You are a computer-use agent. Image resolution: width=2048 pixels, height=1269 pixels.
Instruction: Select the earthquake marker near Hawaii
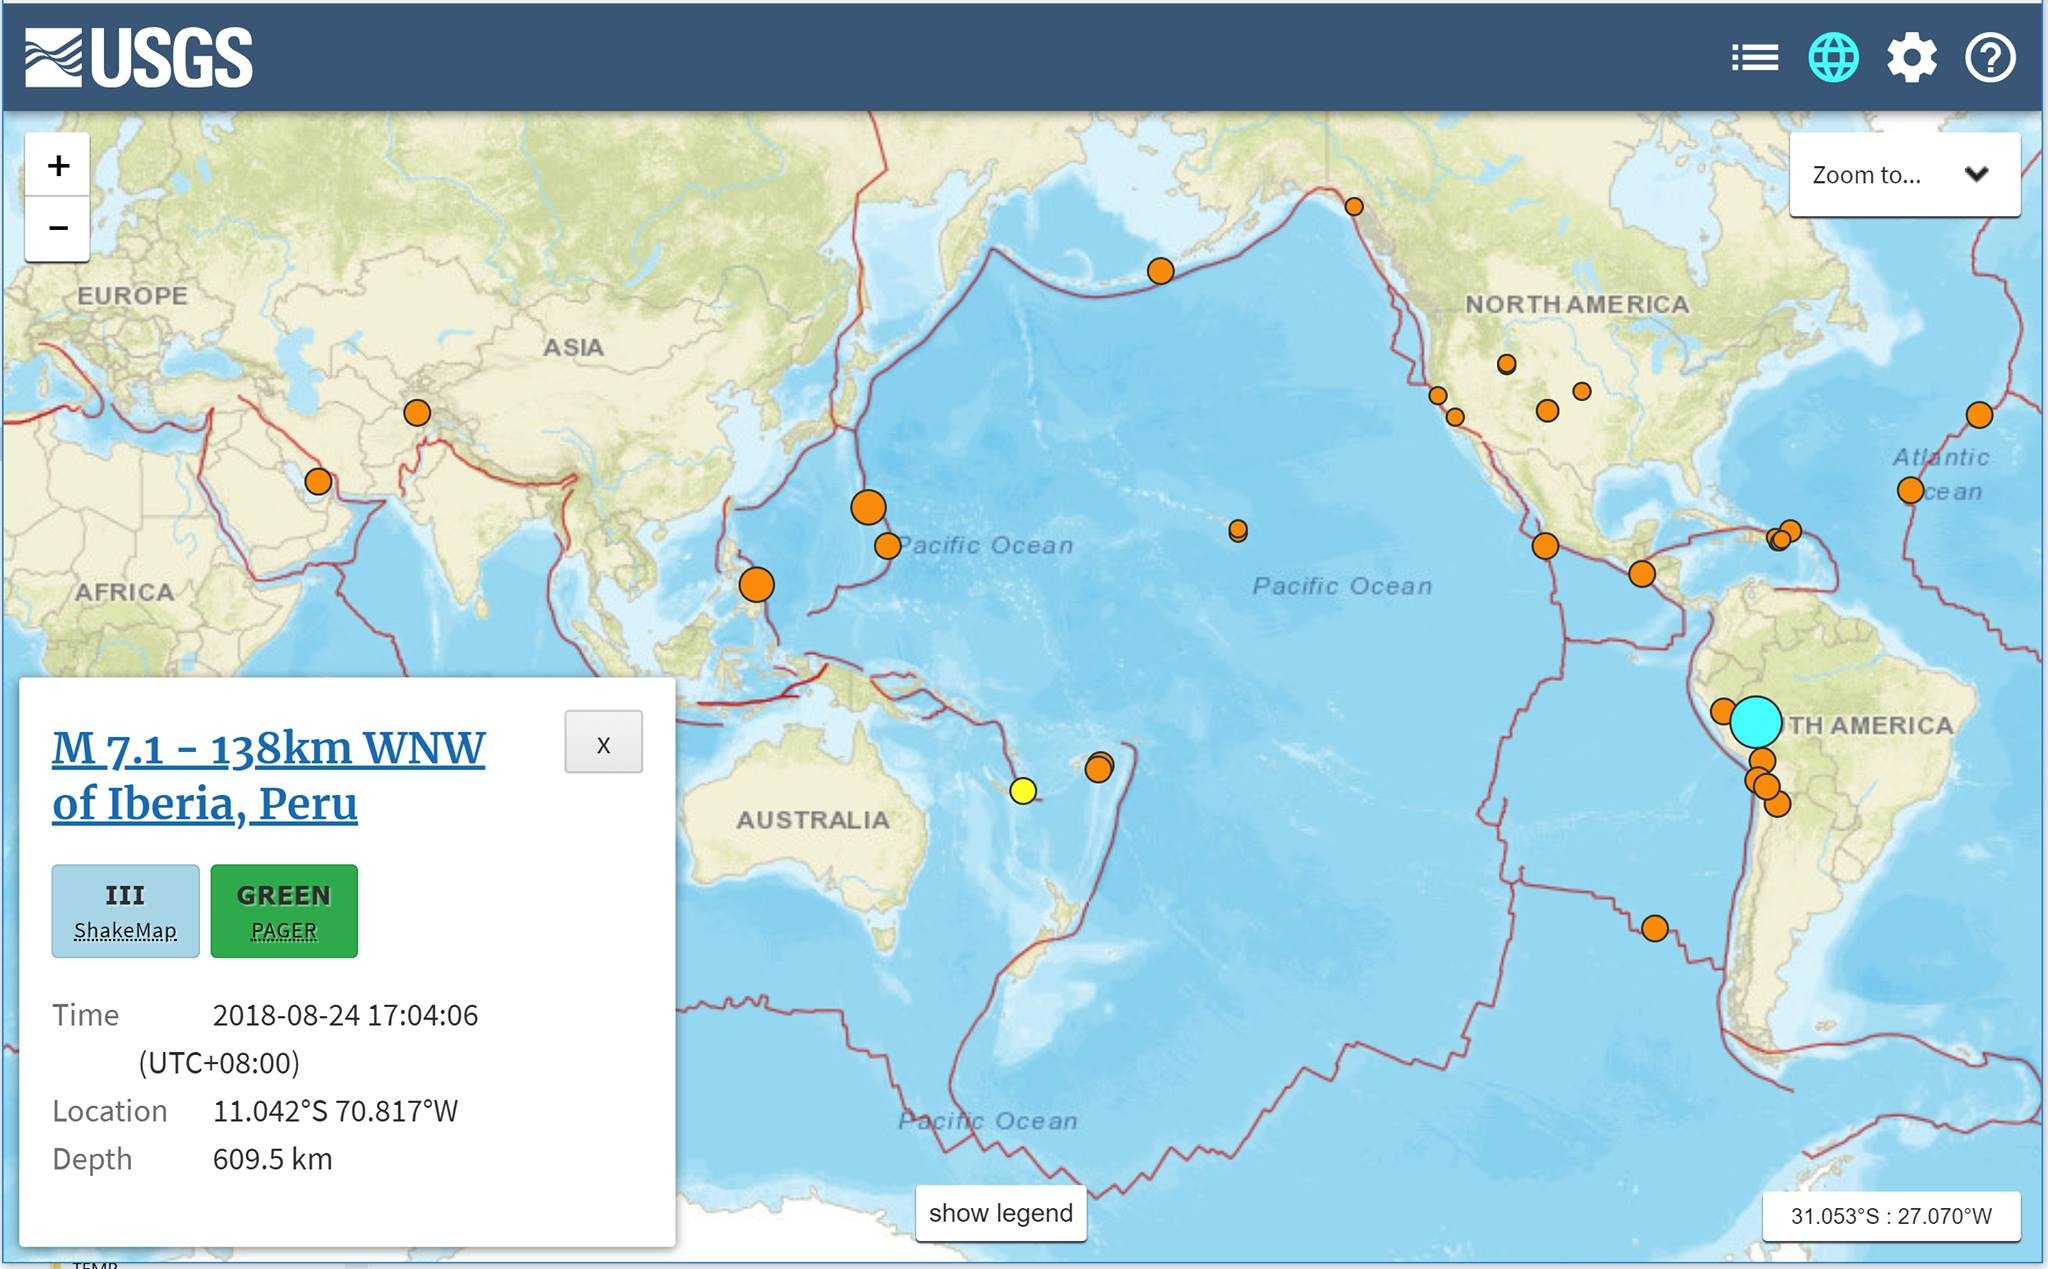pyautogui.click(x=1238, y=529)
